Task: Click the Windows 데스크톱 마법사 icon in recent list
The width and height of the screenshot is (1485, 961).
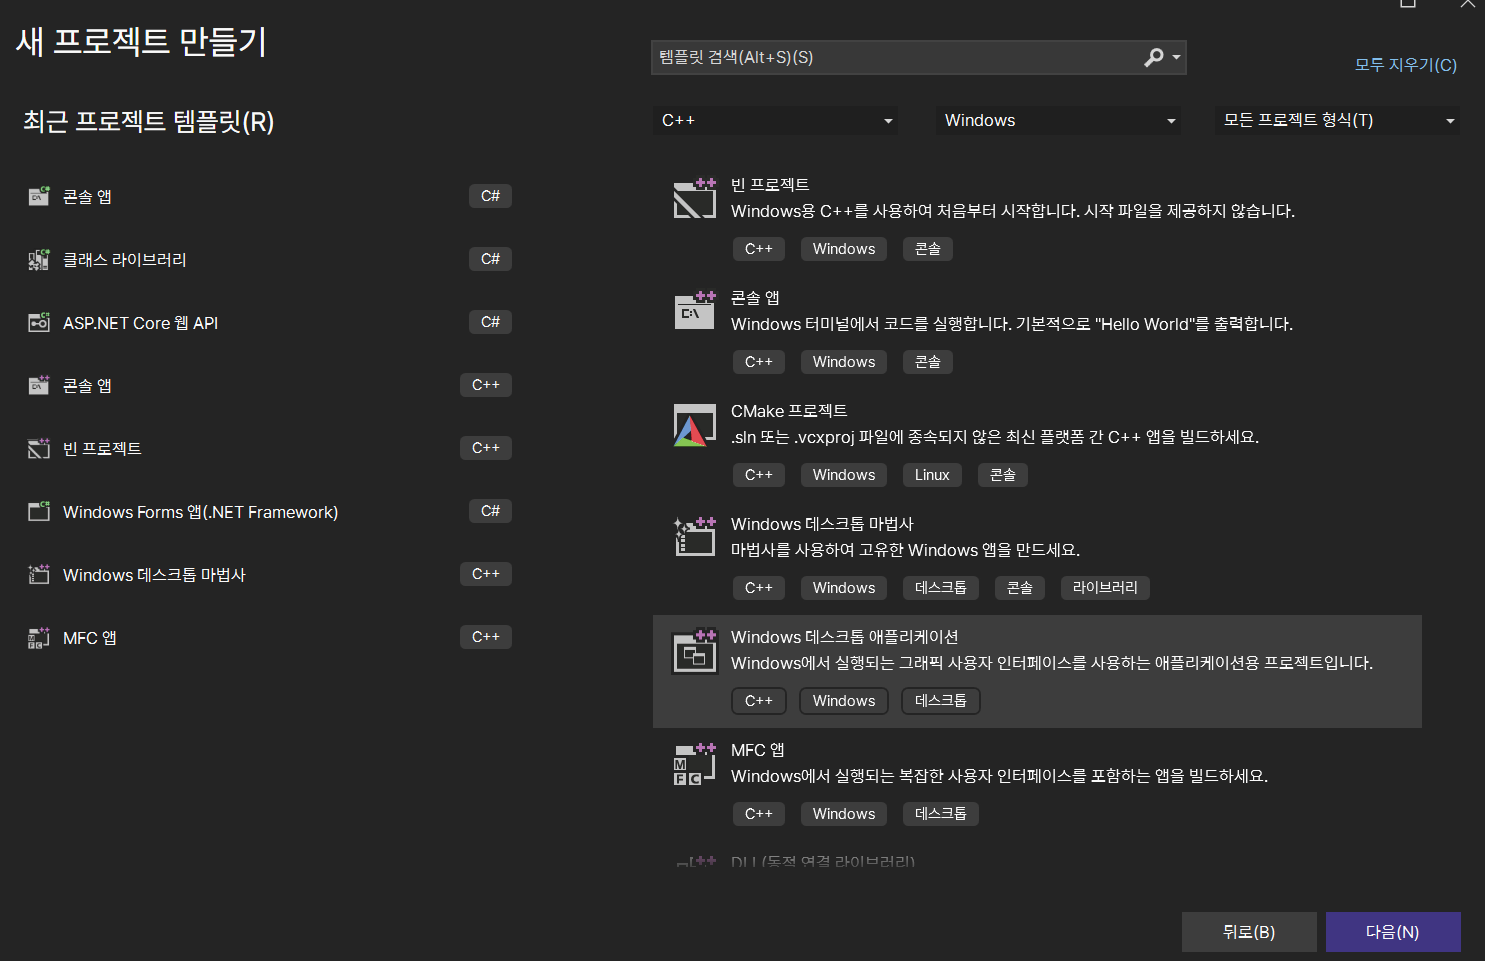Action: click(x=39, y=574)
